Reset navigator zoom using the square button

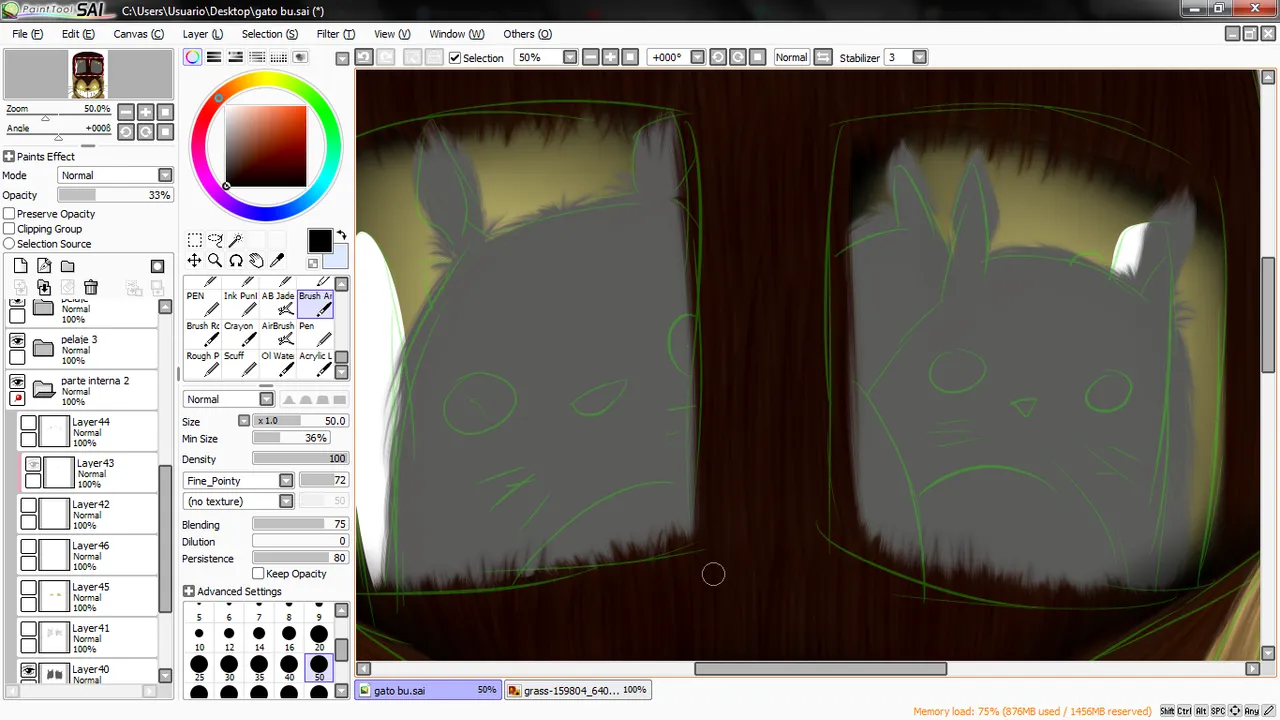pyautogui.click(x=166, y=112)
